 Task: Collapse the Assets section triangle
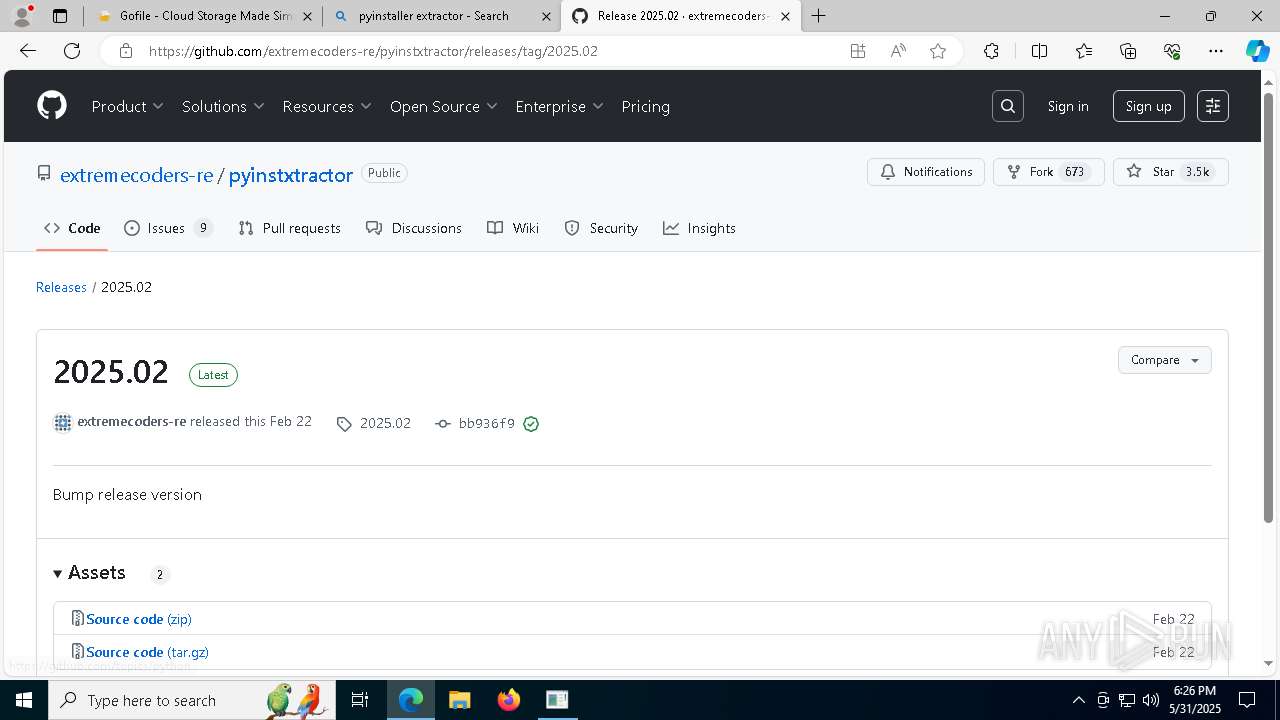coord(58,573)
